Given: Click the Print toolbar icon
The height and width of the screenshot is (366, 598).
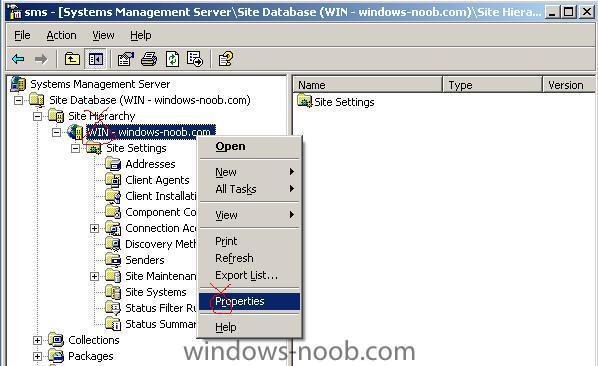Looking at the screenshot, I should click(x=149, y=59).
